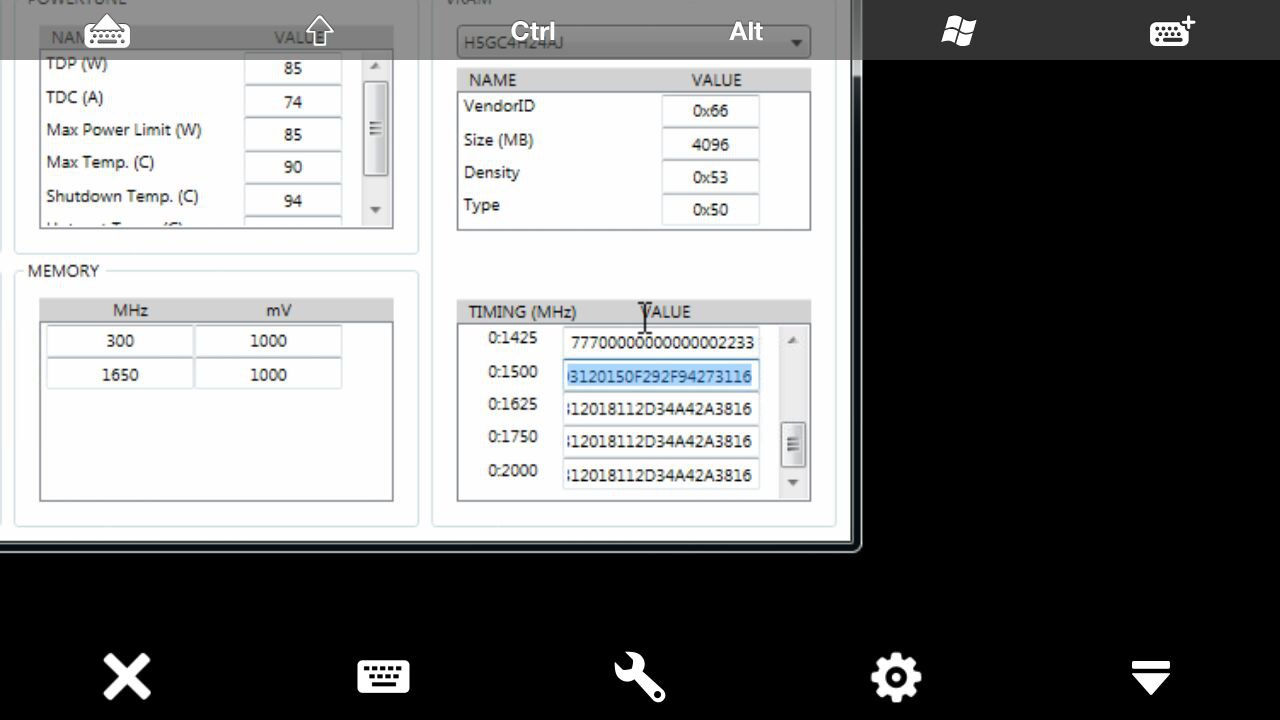Image resolution: width=1280 pixels, height=720 pixels.
Task: Click the MHz column header in Memory
Action: pyautogui.click(x=130, y=310)
